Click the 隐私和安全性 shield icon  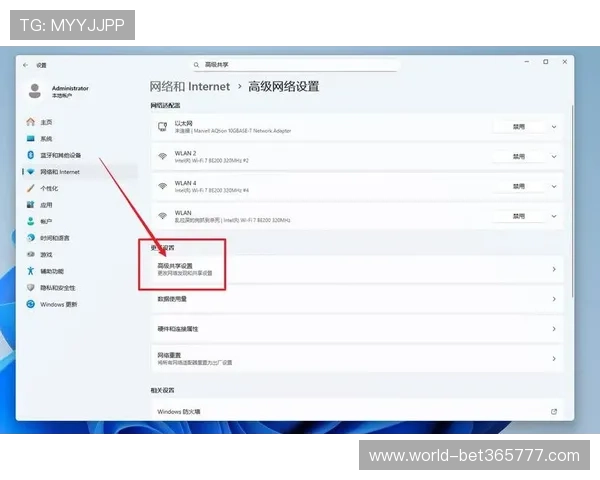pos(31,287)
